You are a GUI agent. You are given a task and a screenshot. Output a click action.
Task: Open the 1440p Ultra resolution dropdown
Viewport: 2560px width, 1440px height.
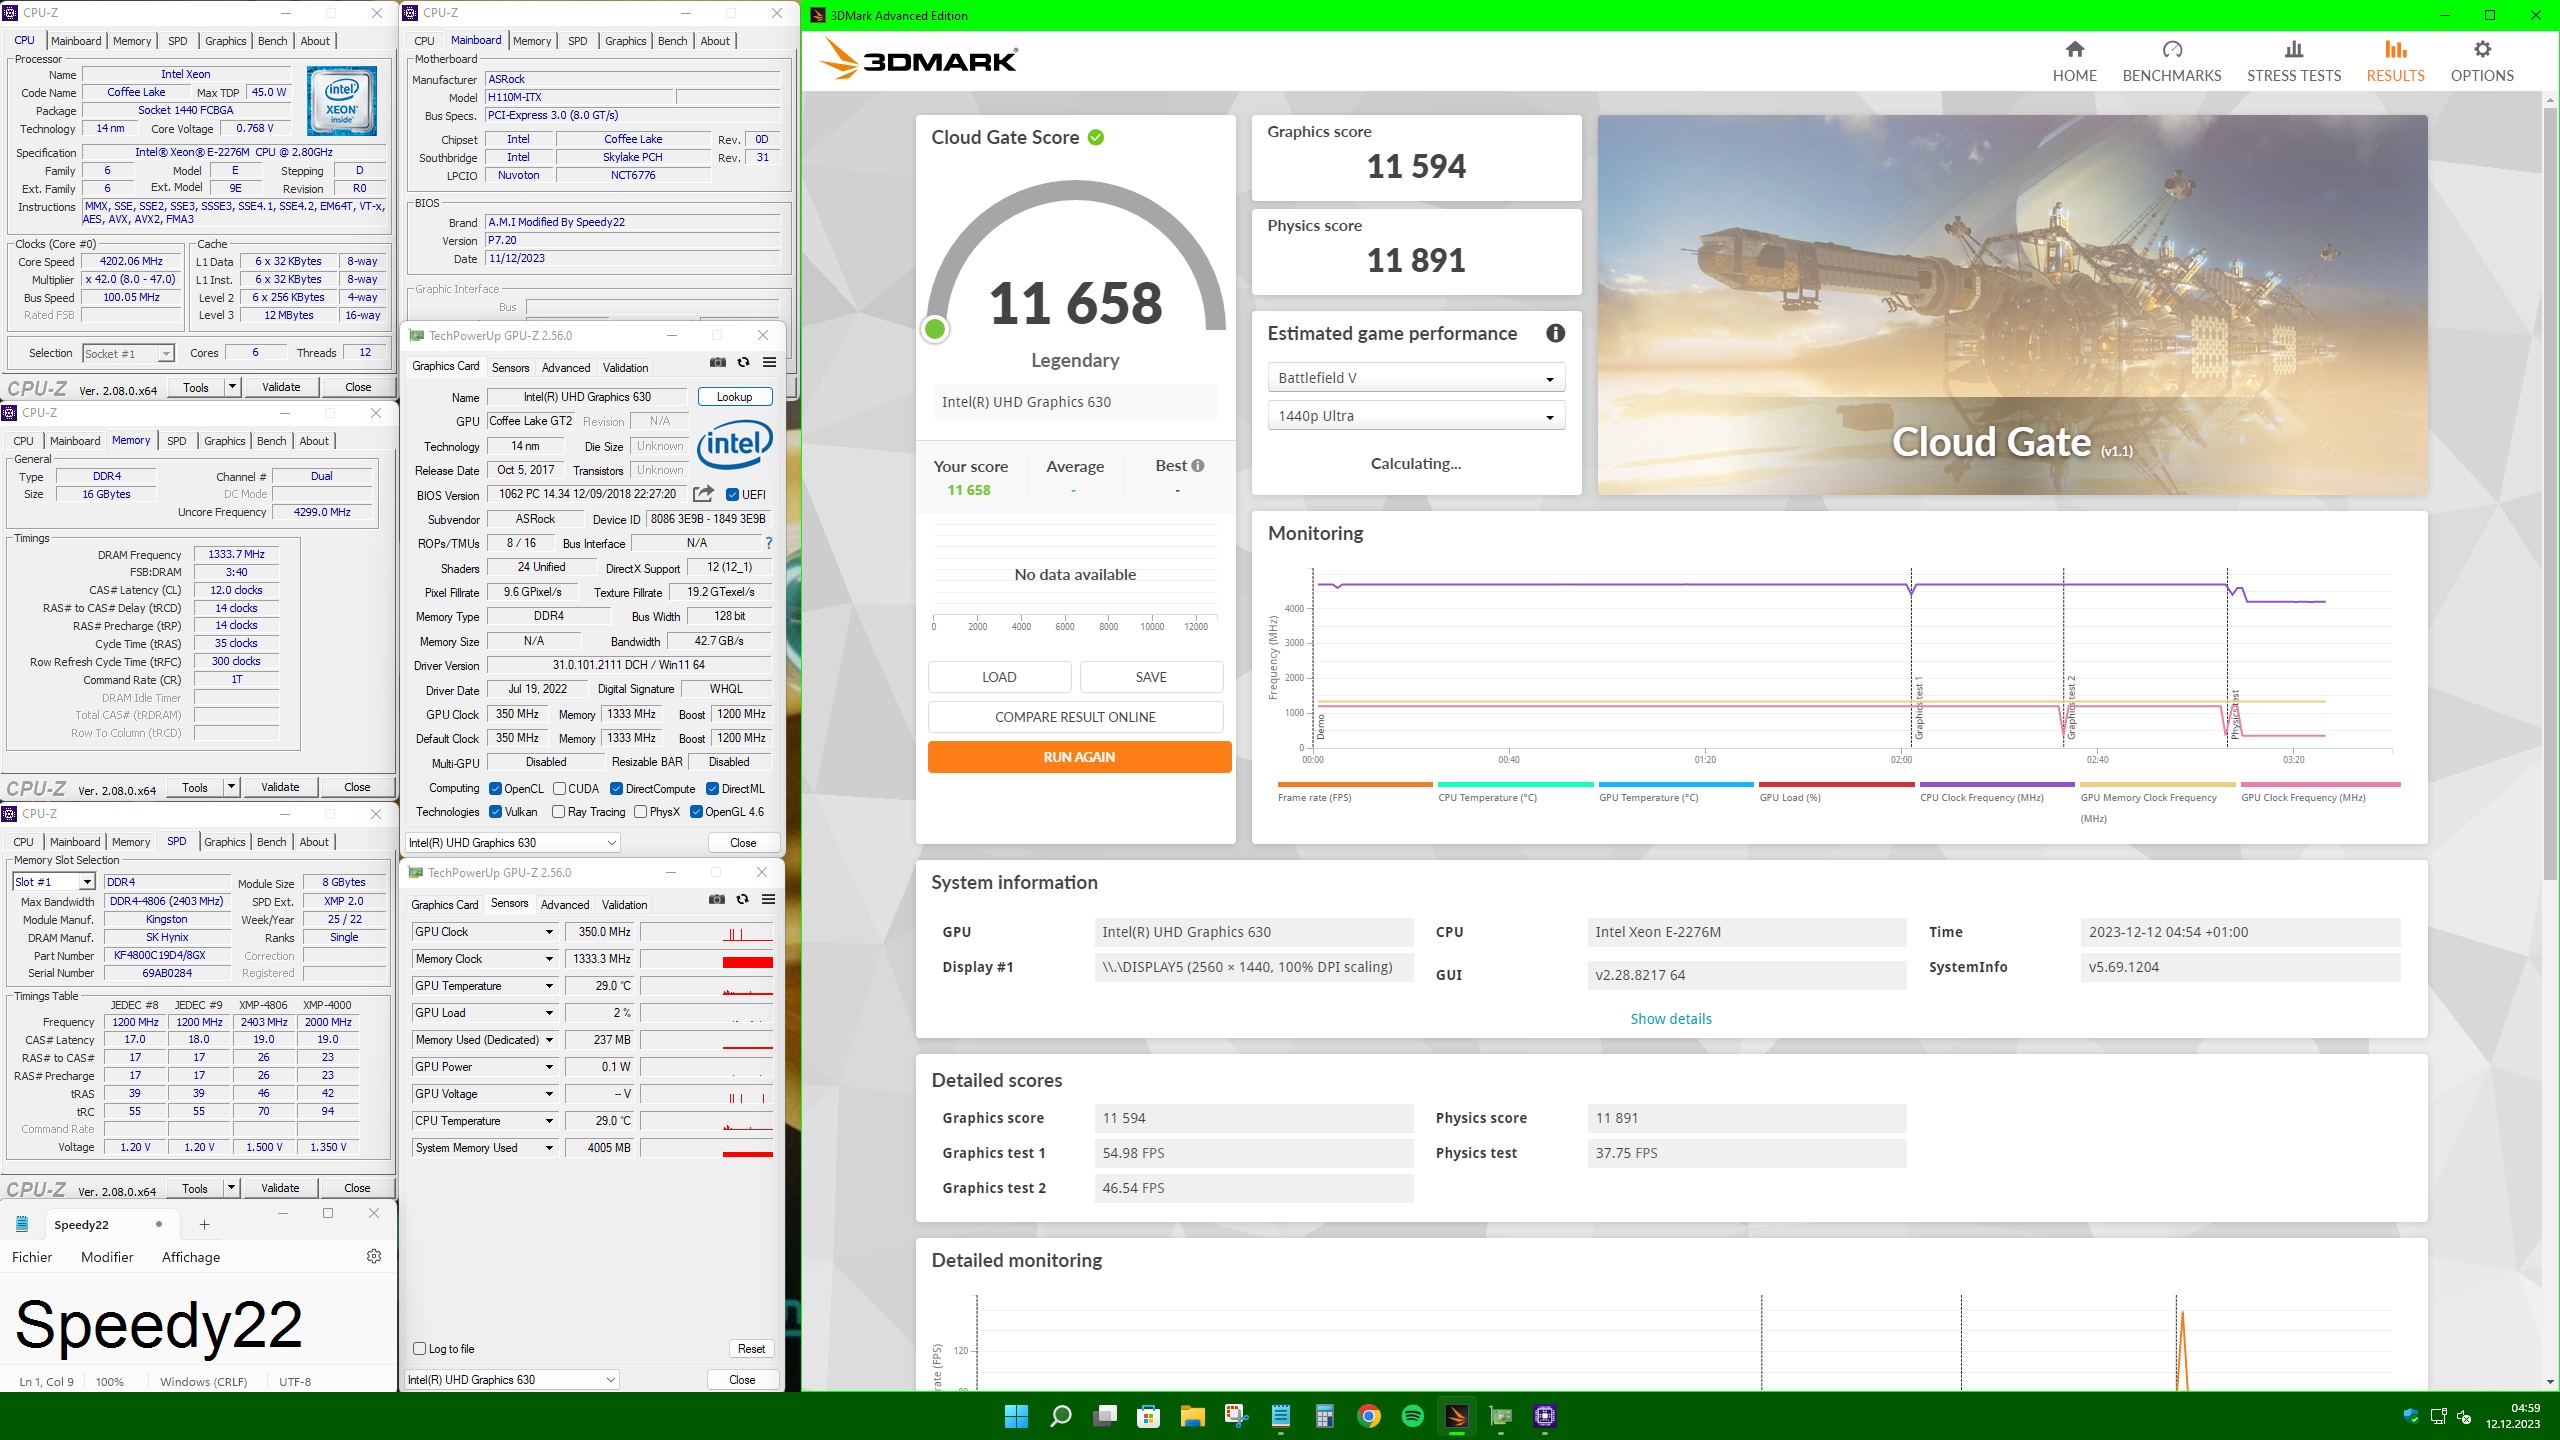(1416, 416)
